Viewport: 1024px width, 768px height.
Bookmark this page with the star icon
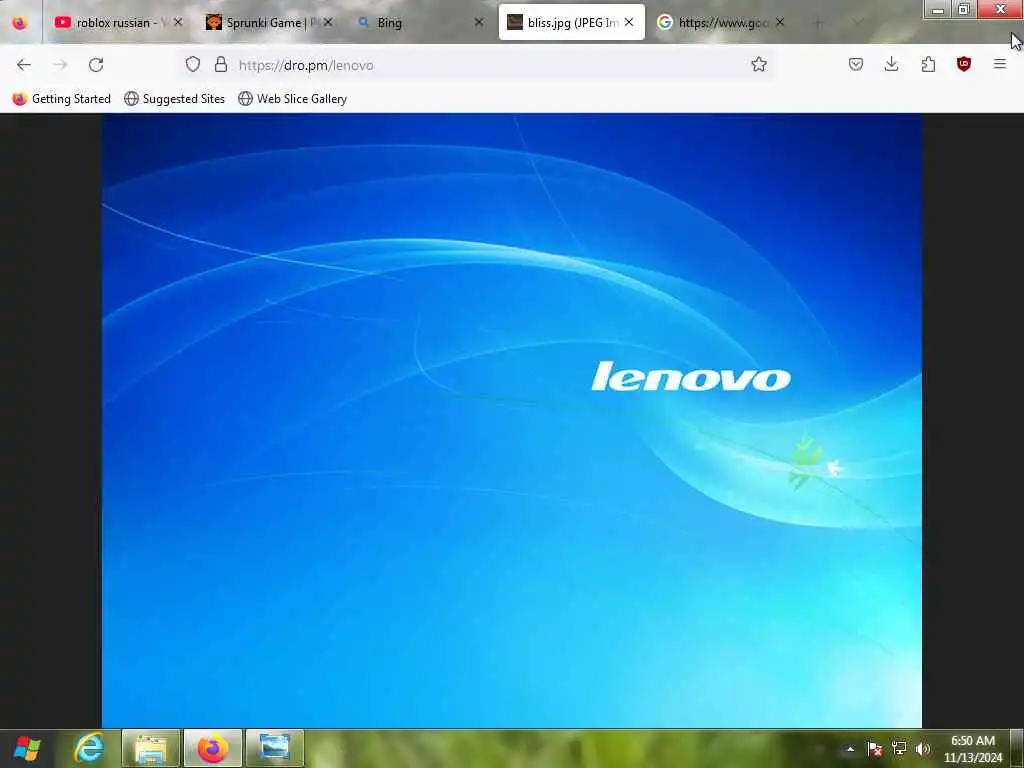tap(759, 64)
